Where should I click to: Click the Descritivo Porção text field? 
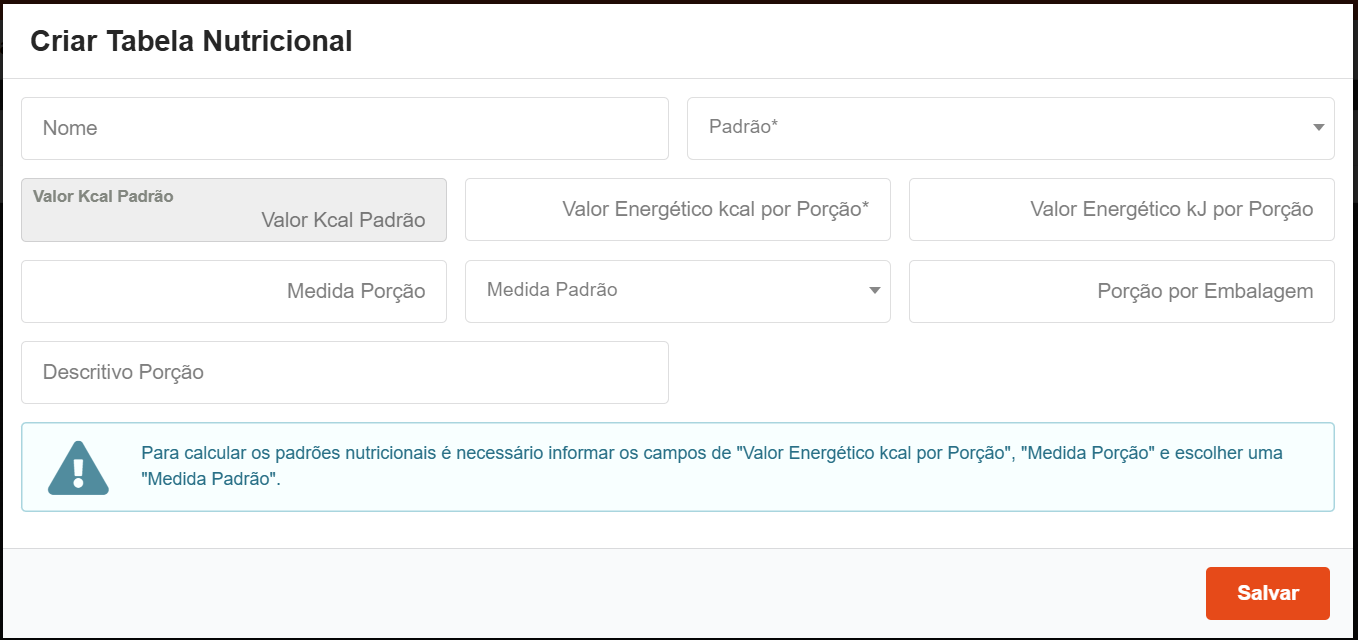coord(344,373)
